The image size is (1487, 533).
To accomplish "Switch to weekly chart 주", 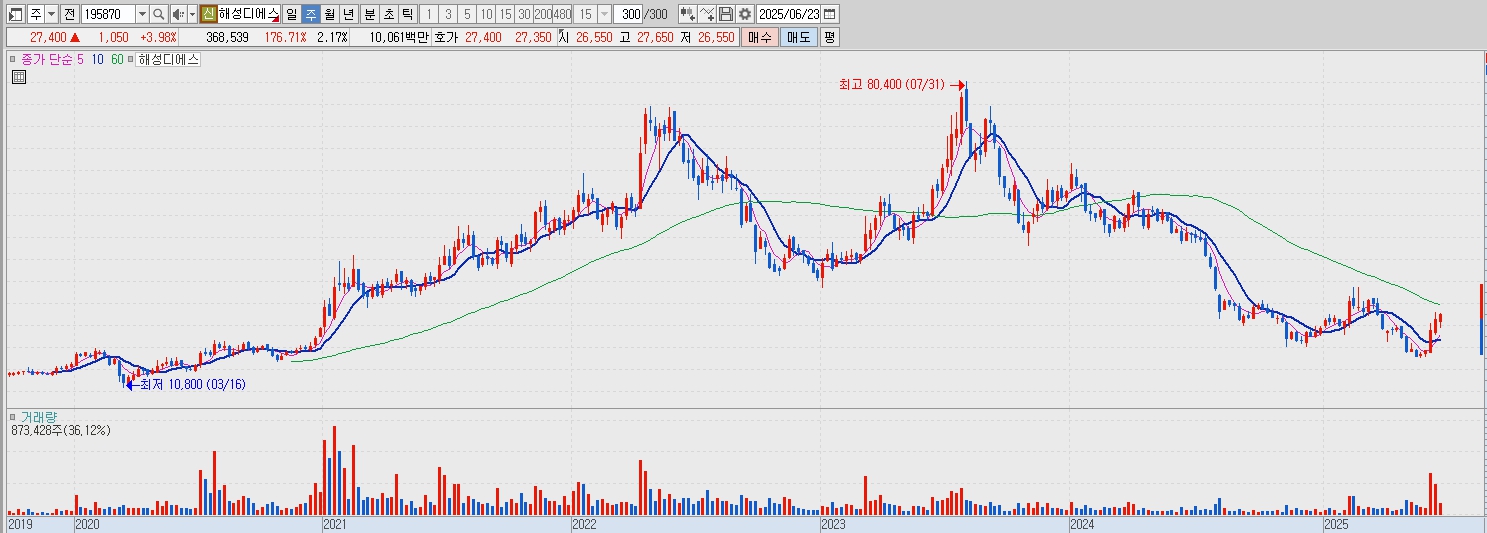I will point(310,14).
